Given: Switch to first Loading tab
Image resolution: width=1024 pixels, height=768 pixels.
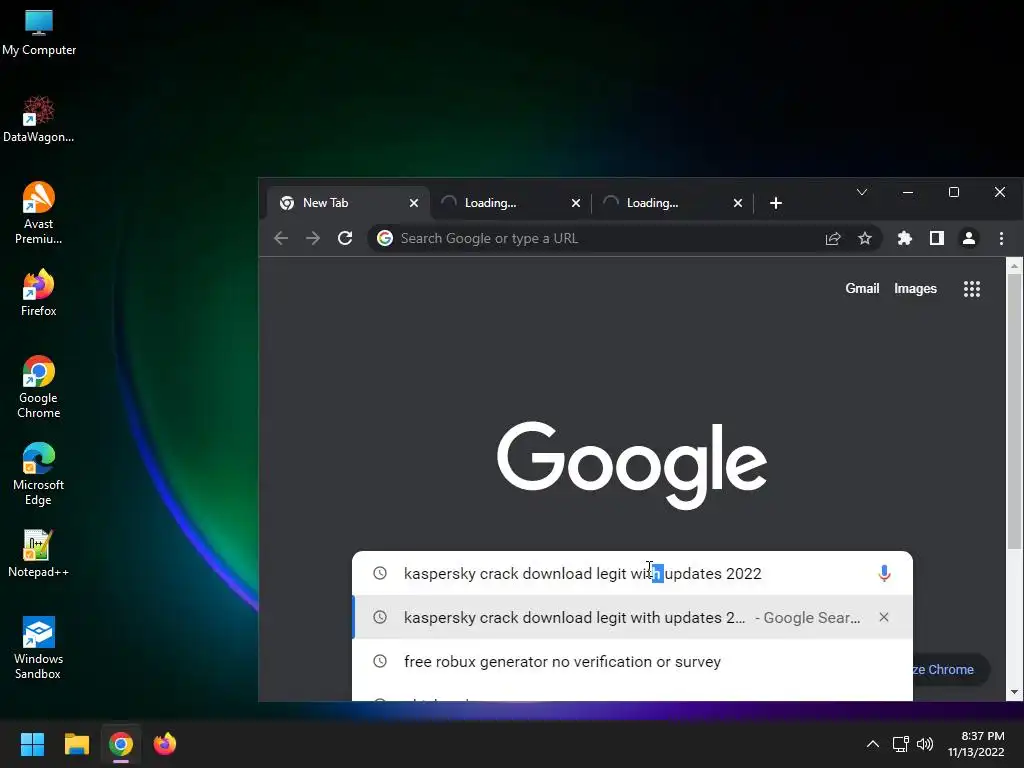Looking at the screenshot, I should pyautogui.click(x=511, y=203).
